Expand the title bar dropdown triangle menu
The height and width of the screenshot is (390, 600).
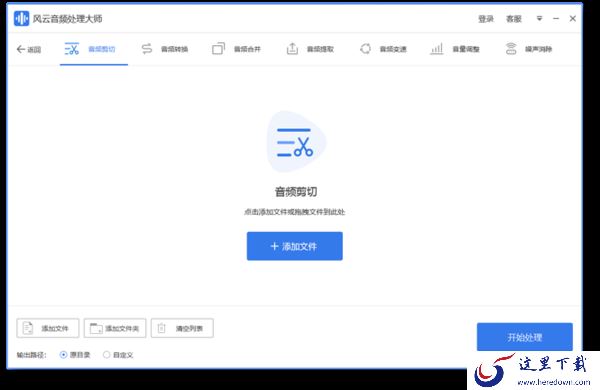[x=539, y=18]
